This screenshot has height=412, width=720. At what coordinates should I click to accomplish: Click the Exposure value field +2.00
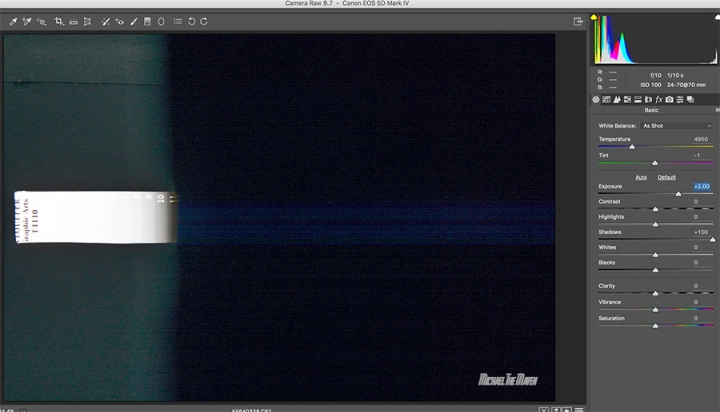click(x=702, y=186)
